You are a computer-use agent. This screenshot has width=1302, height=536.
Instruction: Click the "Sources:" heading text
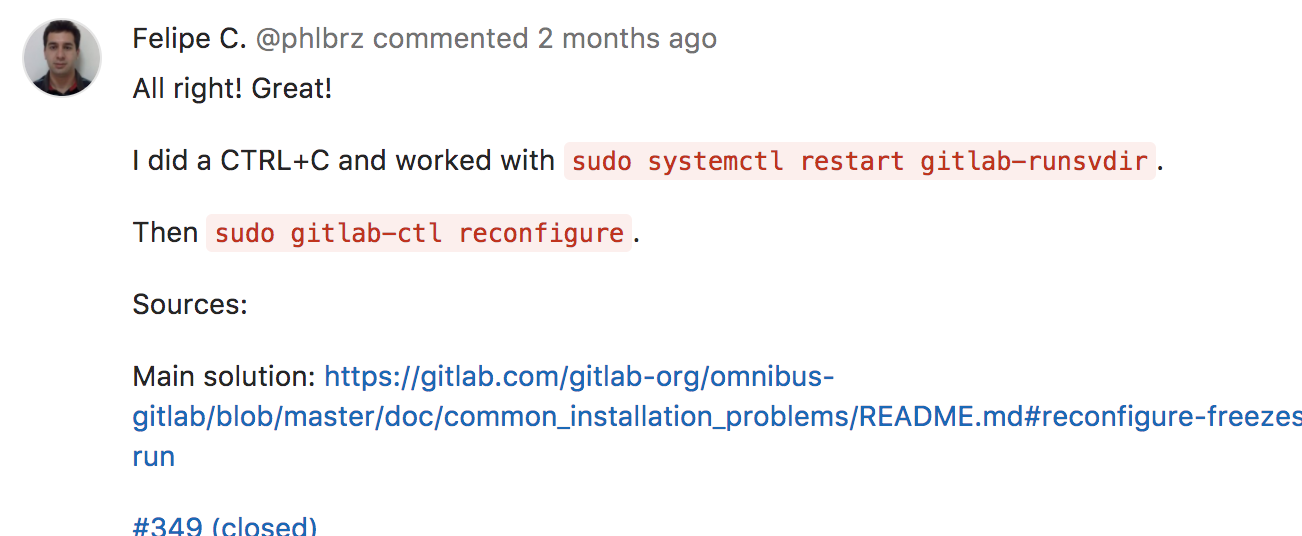tap(190, 304)
